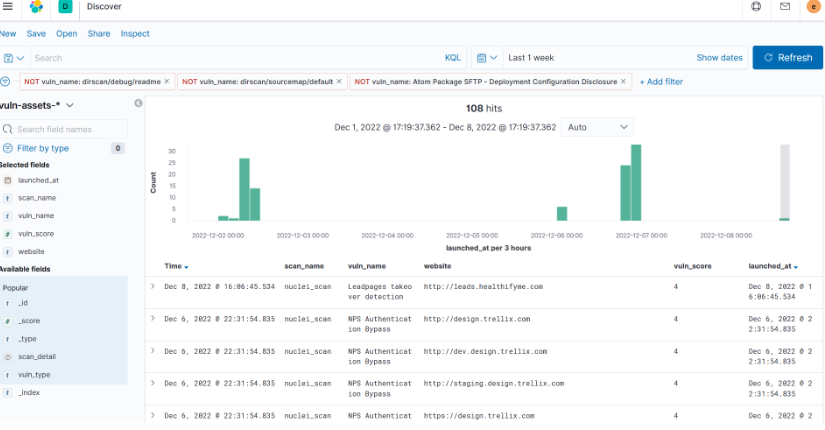The width and height of the screenshot is (825, 430).
Task: Click the _id field type icon
Action: pos(7,303)
